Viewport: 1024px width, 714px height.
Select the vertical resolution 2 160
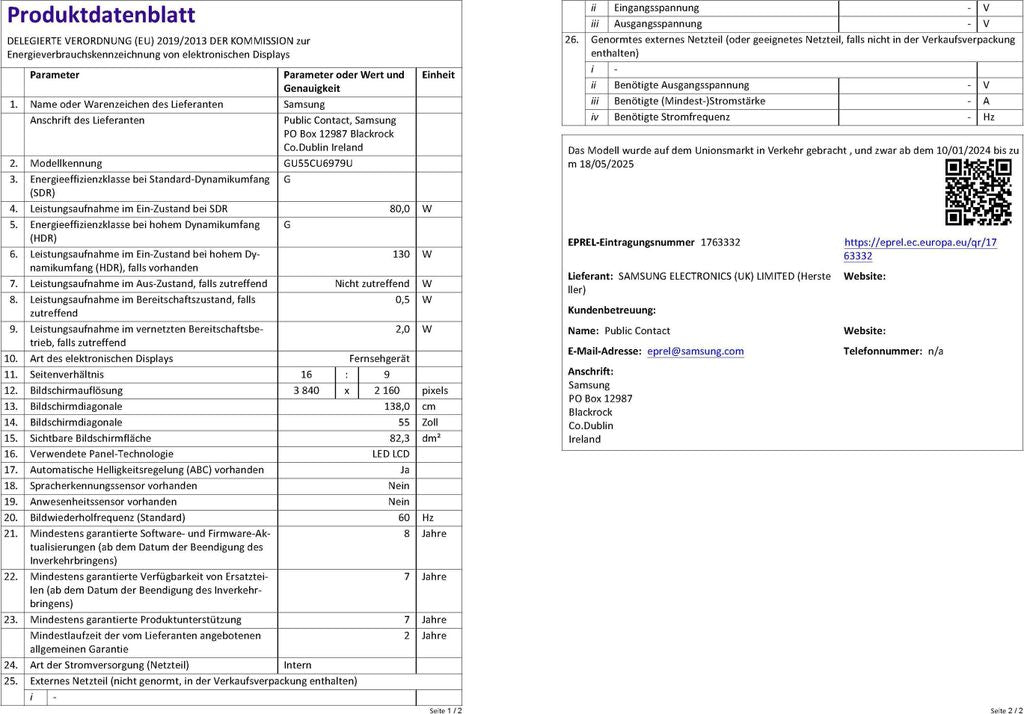(x=387, y=391)
